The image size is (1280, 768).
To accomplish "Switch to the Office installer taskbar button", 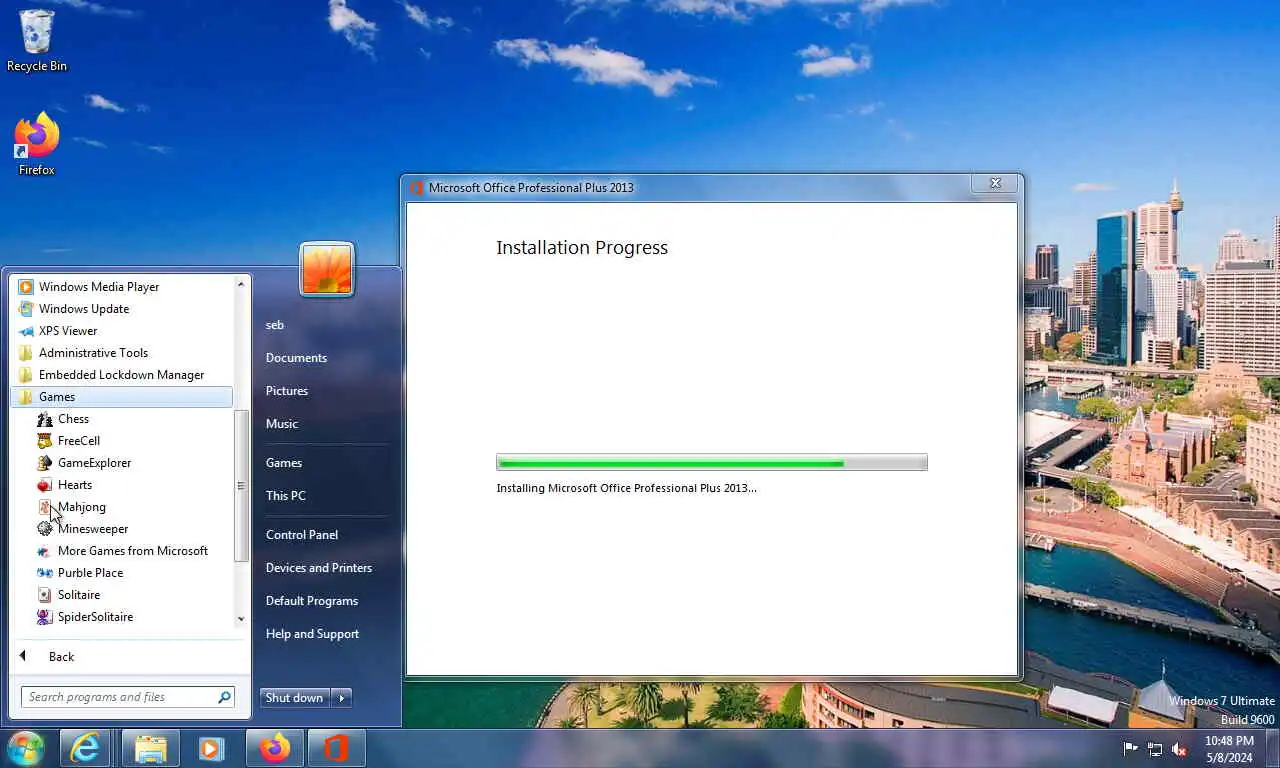I will (337, 748).
